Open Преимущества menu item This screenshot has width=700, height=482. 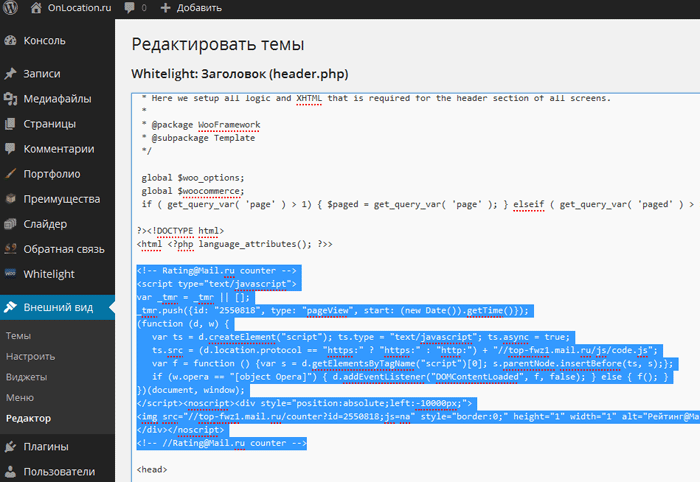(62, 199)
